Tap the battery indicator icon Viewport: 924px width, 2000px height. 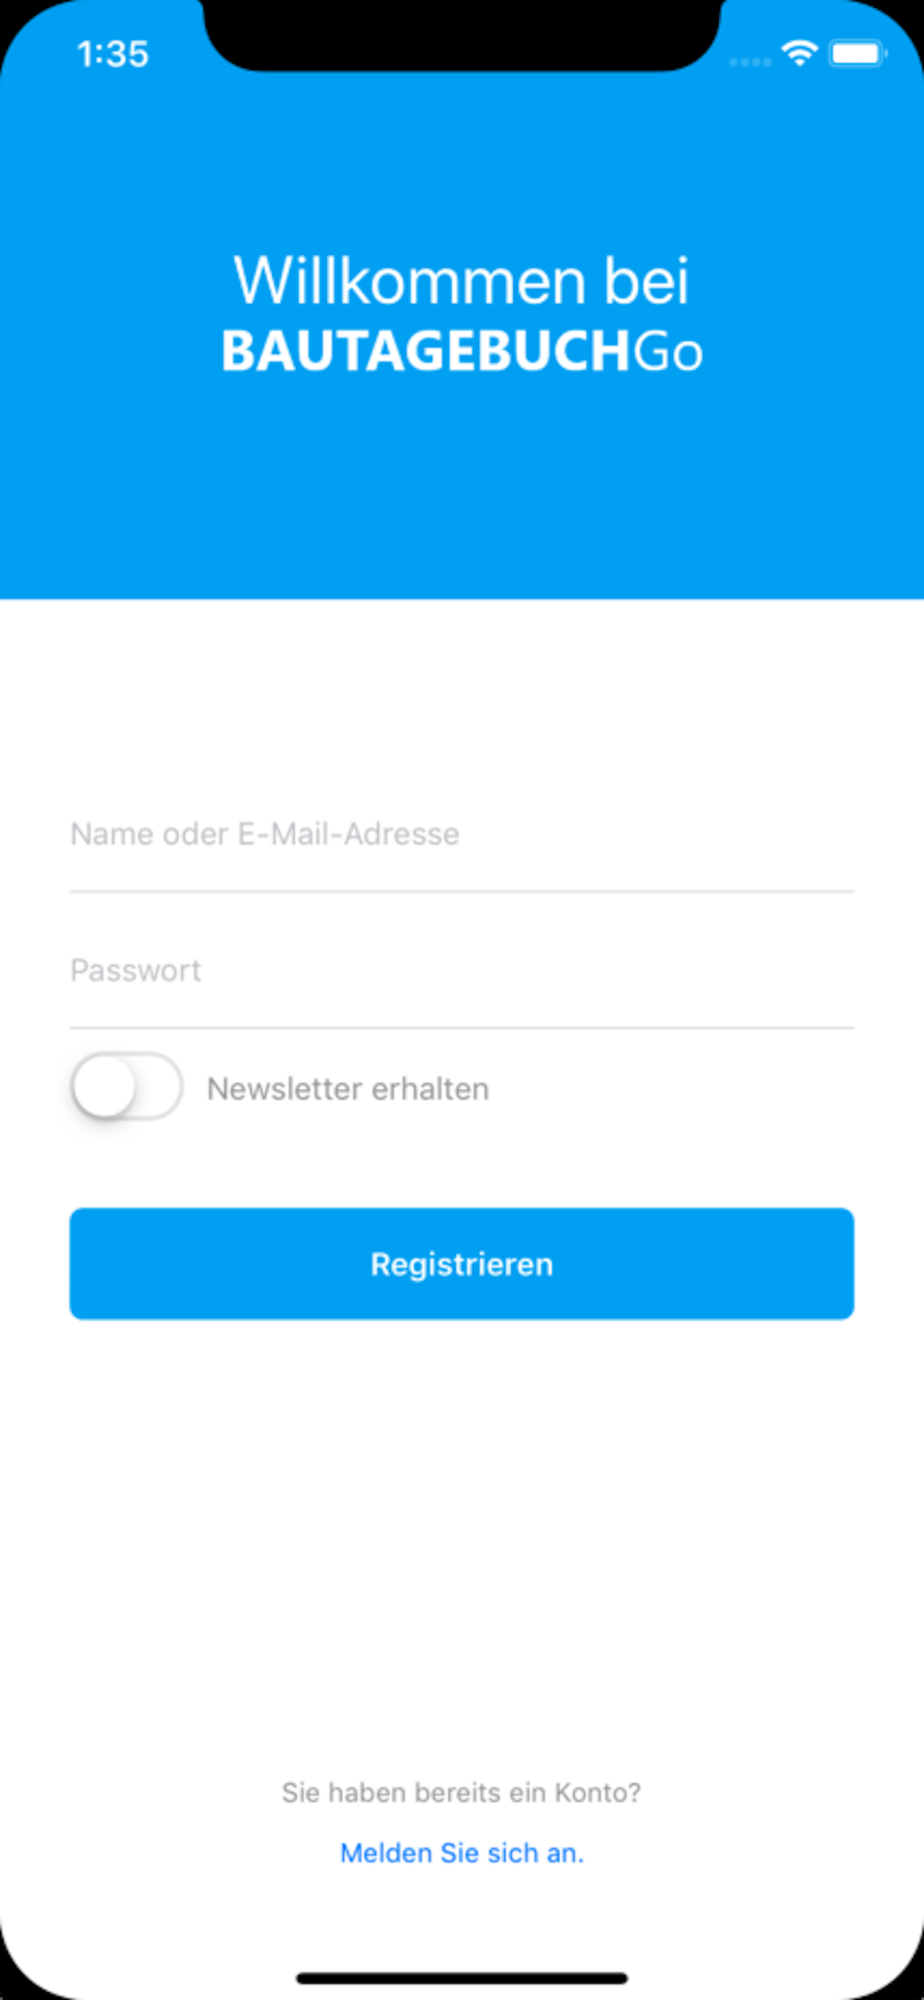[x=857, y=53]
